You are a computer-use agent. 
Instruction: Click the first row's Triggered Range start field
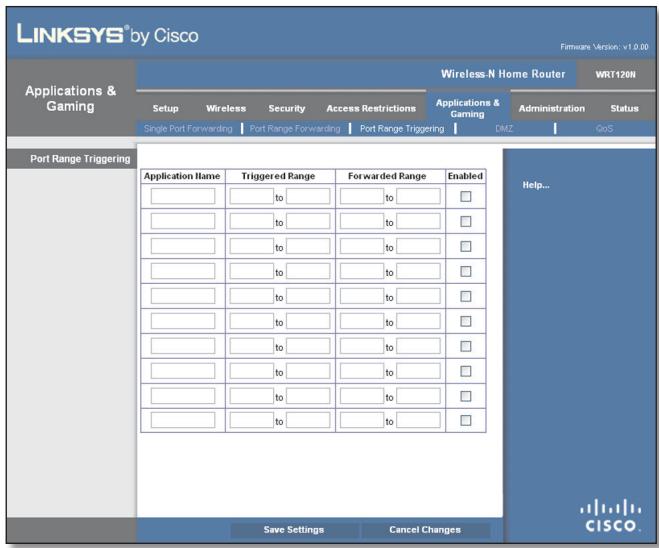[x=252, y=196]
